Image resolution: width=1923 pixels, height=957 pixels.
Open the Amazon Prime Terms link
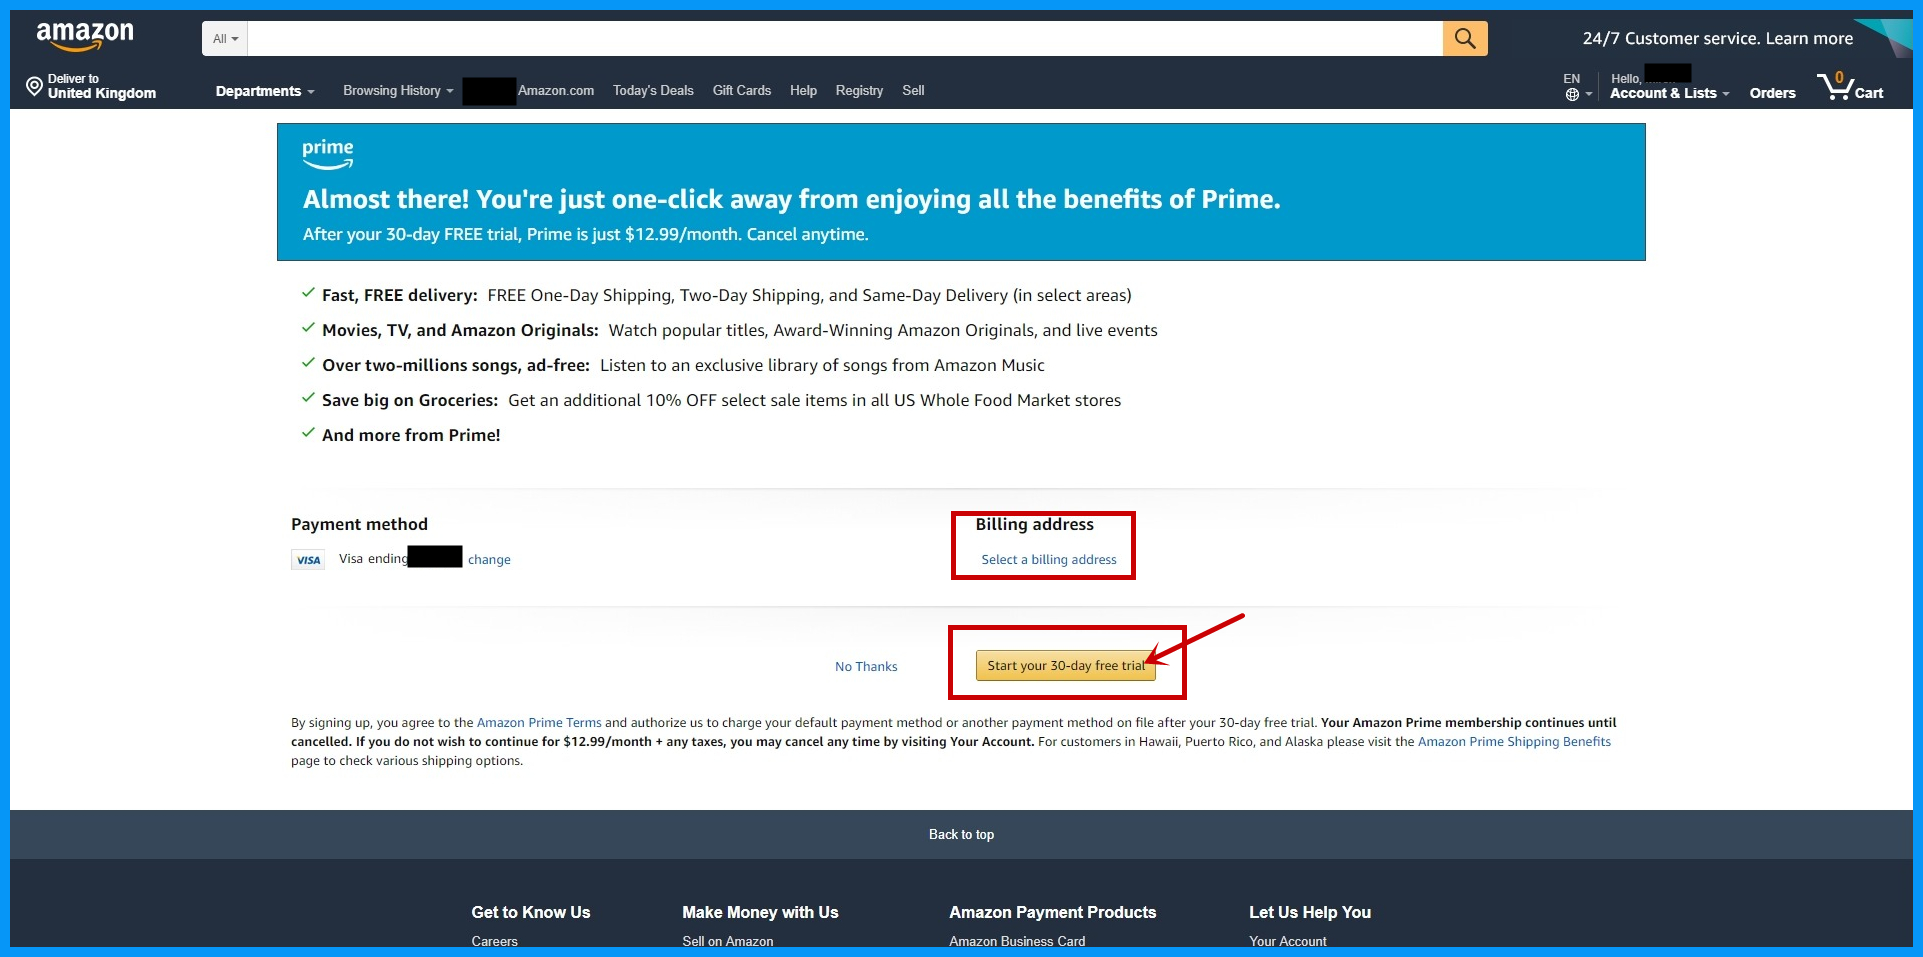(539, 723)
